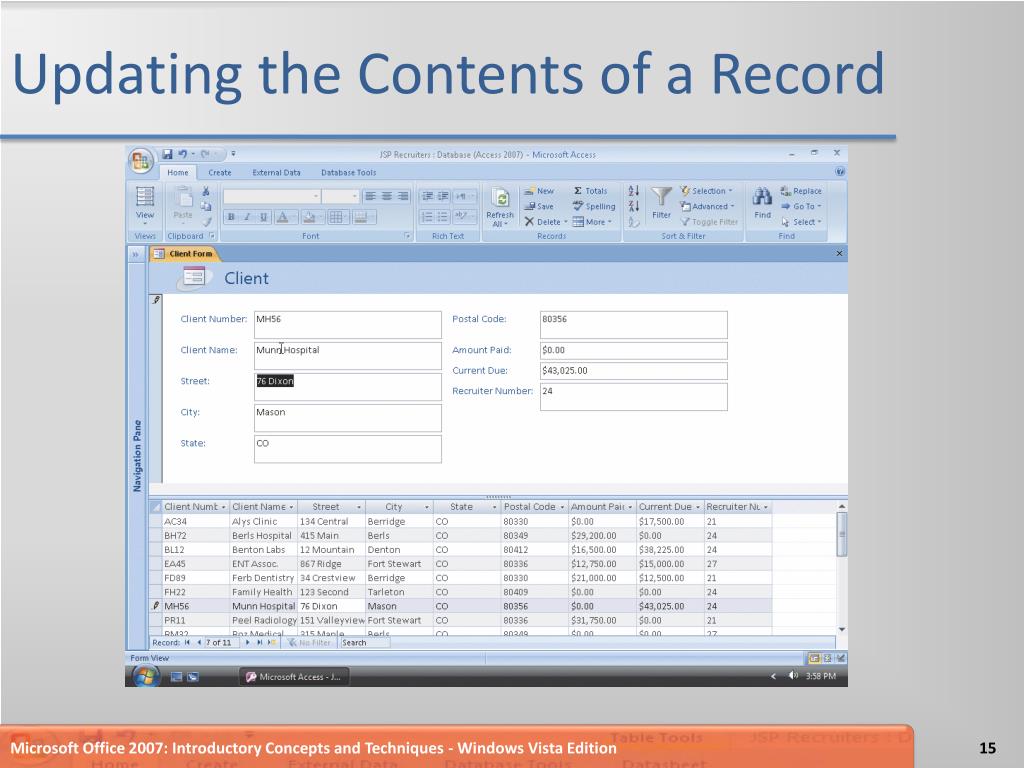Open volume control in system tray

pos(793,676)
